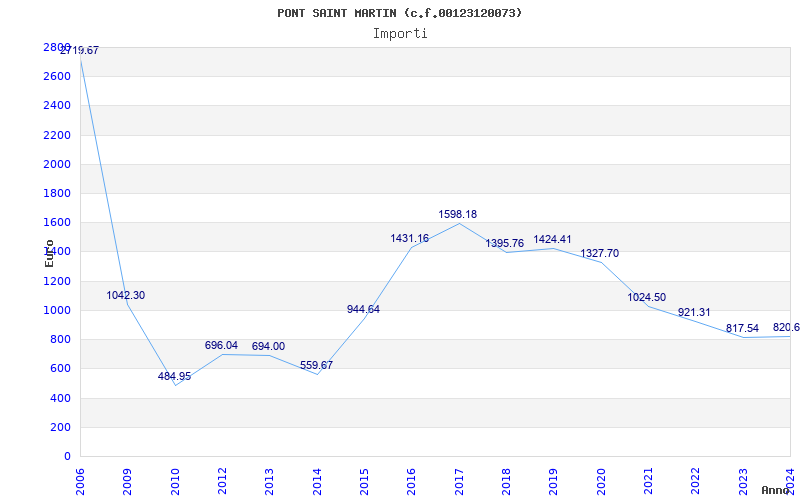
Task: Select the 944.64 data label
Action: pos(363,309)
